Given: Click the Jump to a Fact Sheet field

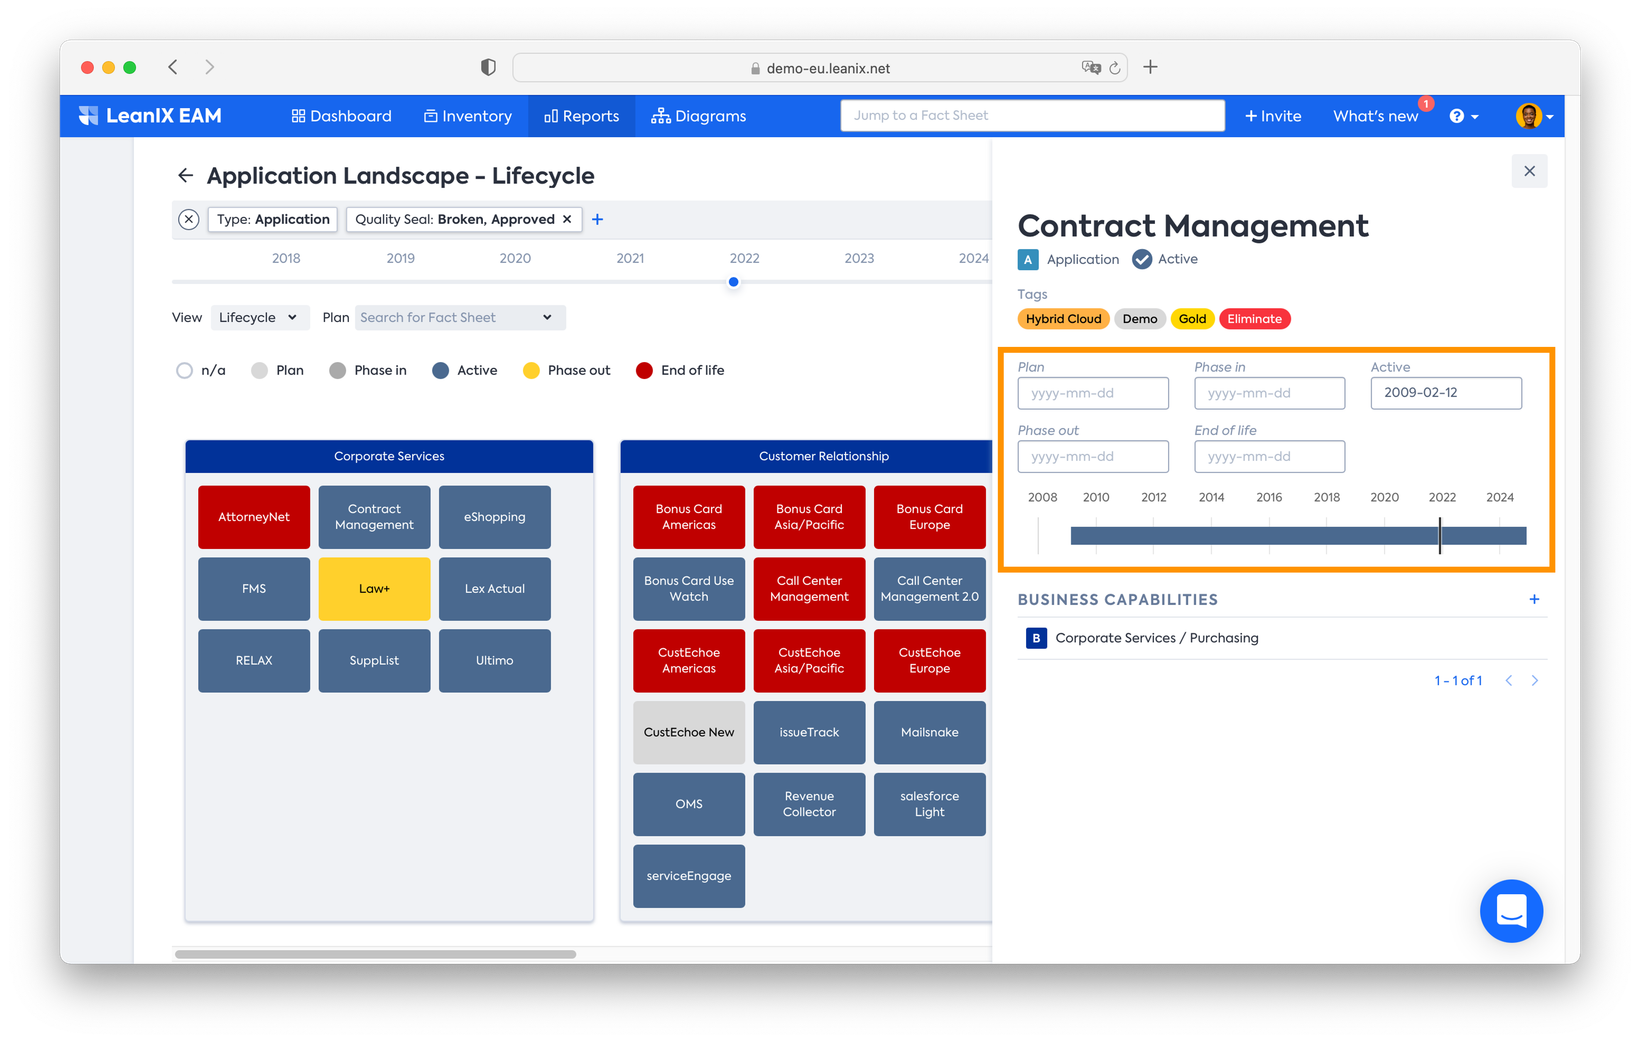Looking at the screenshot, I should [1032, 116].
